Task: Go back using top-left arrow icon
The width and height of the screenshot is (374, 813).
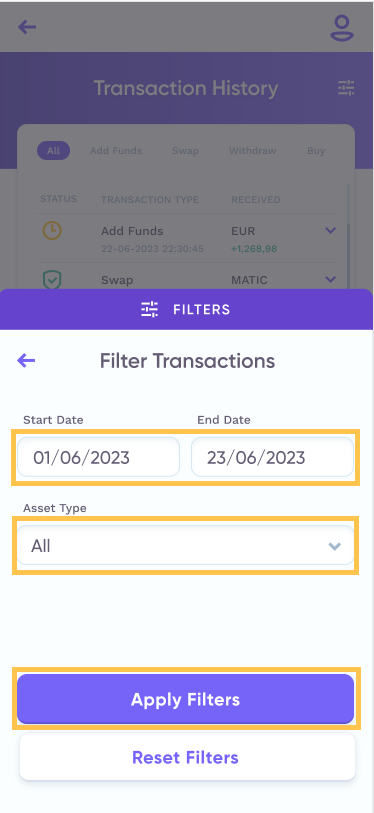Action: 27,26
